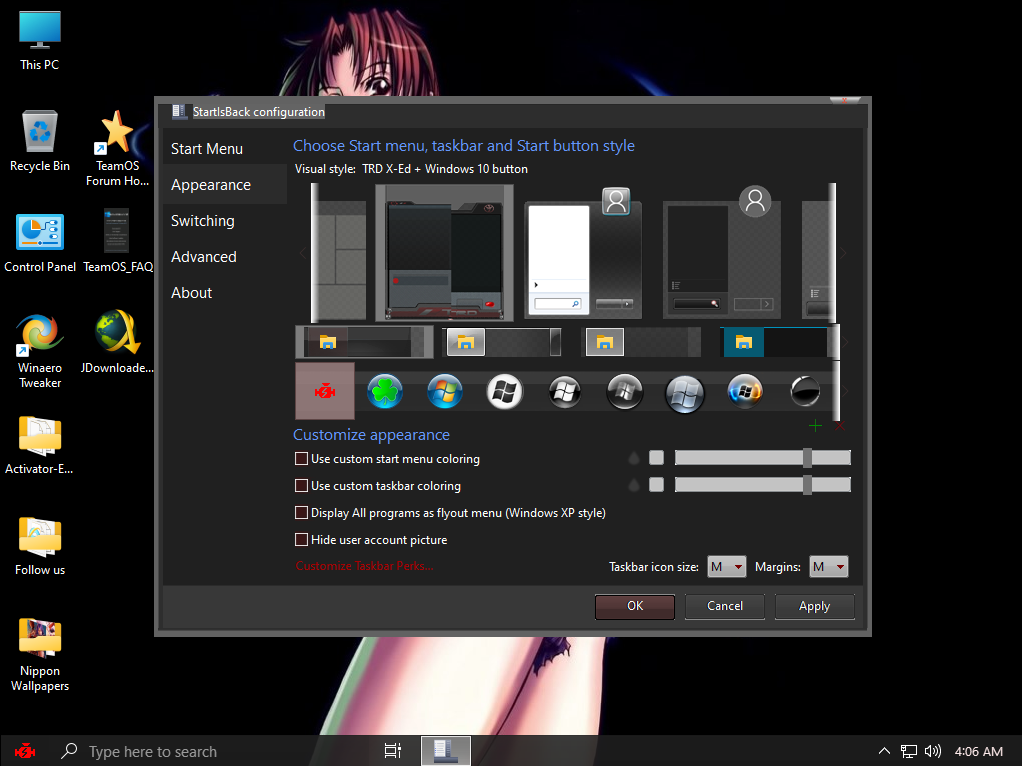This screenshot has width=1022, height=766.
Task: Open the Taskbar icon size dropdown
Action: tap(727, 567)
